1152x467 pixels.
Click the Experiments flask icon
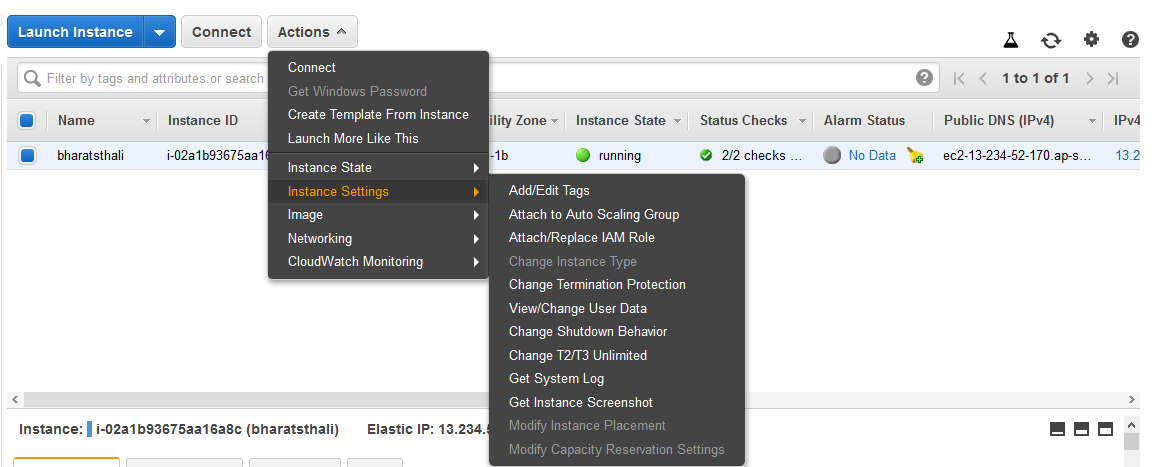(x=1010, y=40)
